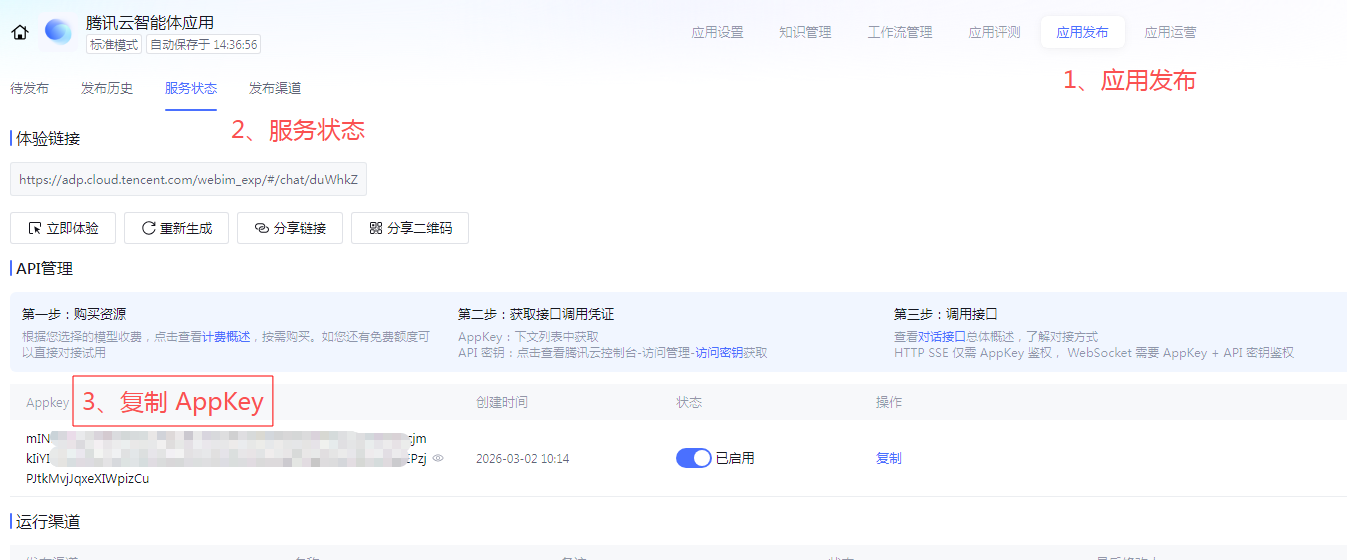
Task: Click the AppKey value text
Action: (x=227, y=458)
